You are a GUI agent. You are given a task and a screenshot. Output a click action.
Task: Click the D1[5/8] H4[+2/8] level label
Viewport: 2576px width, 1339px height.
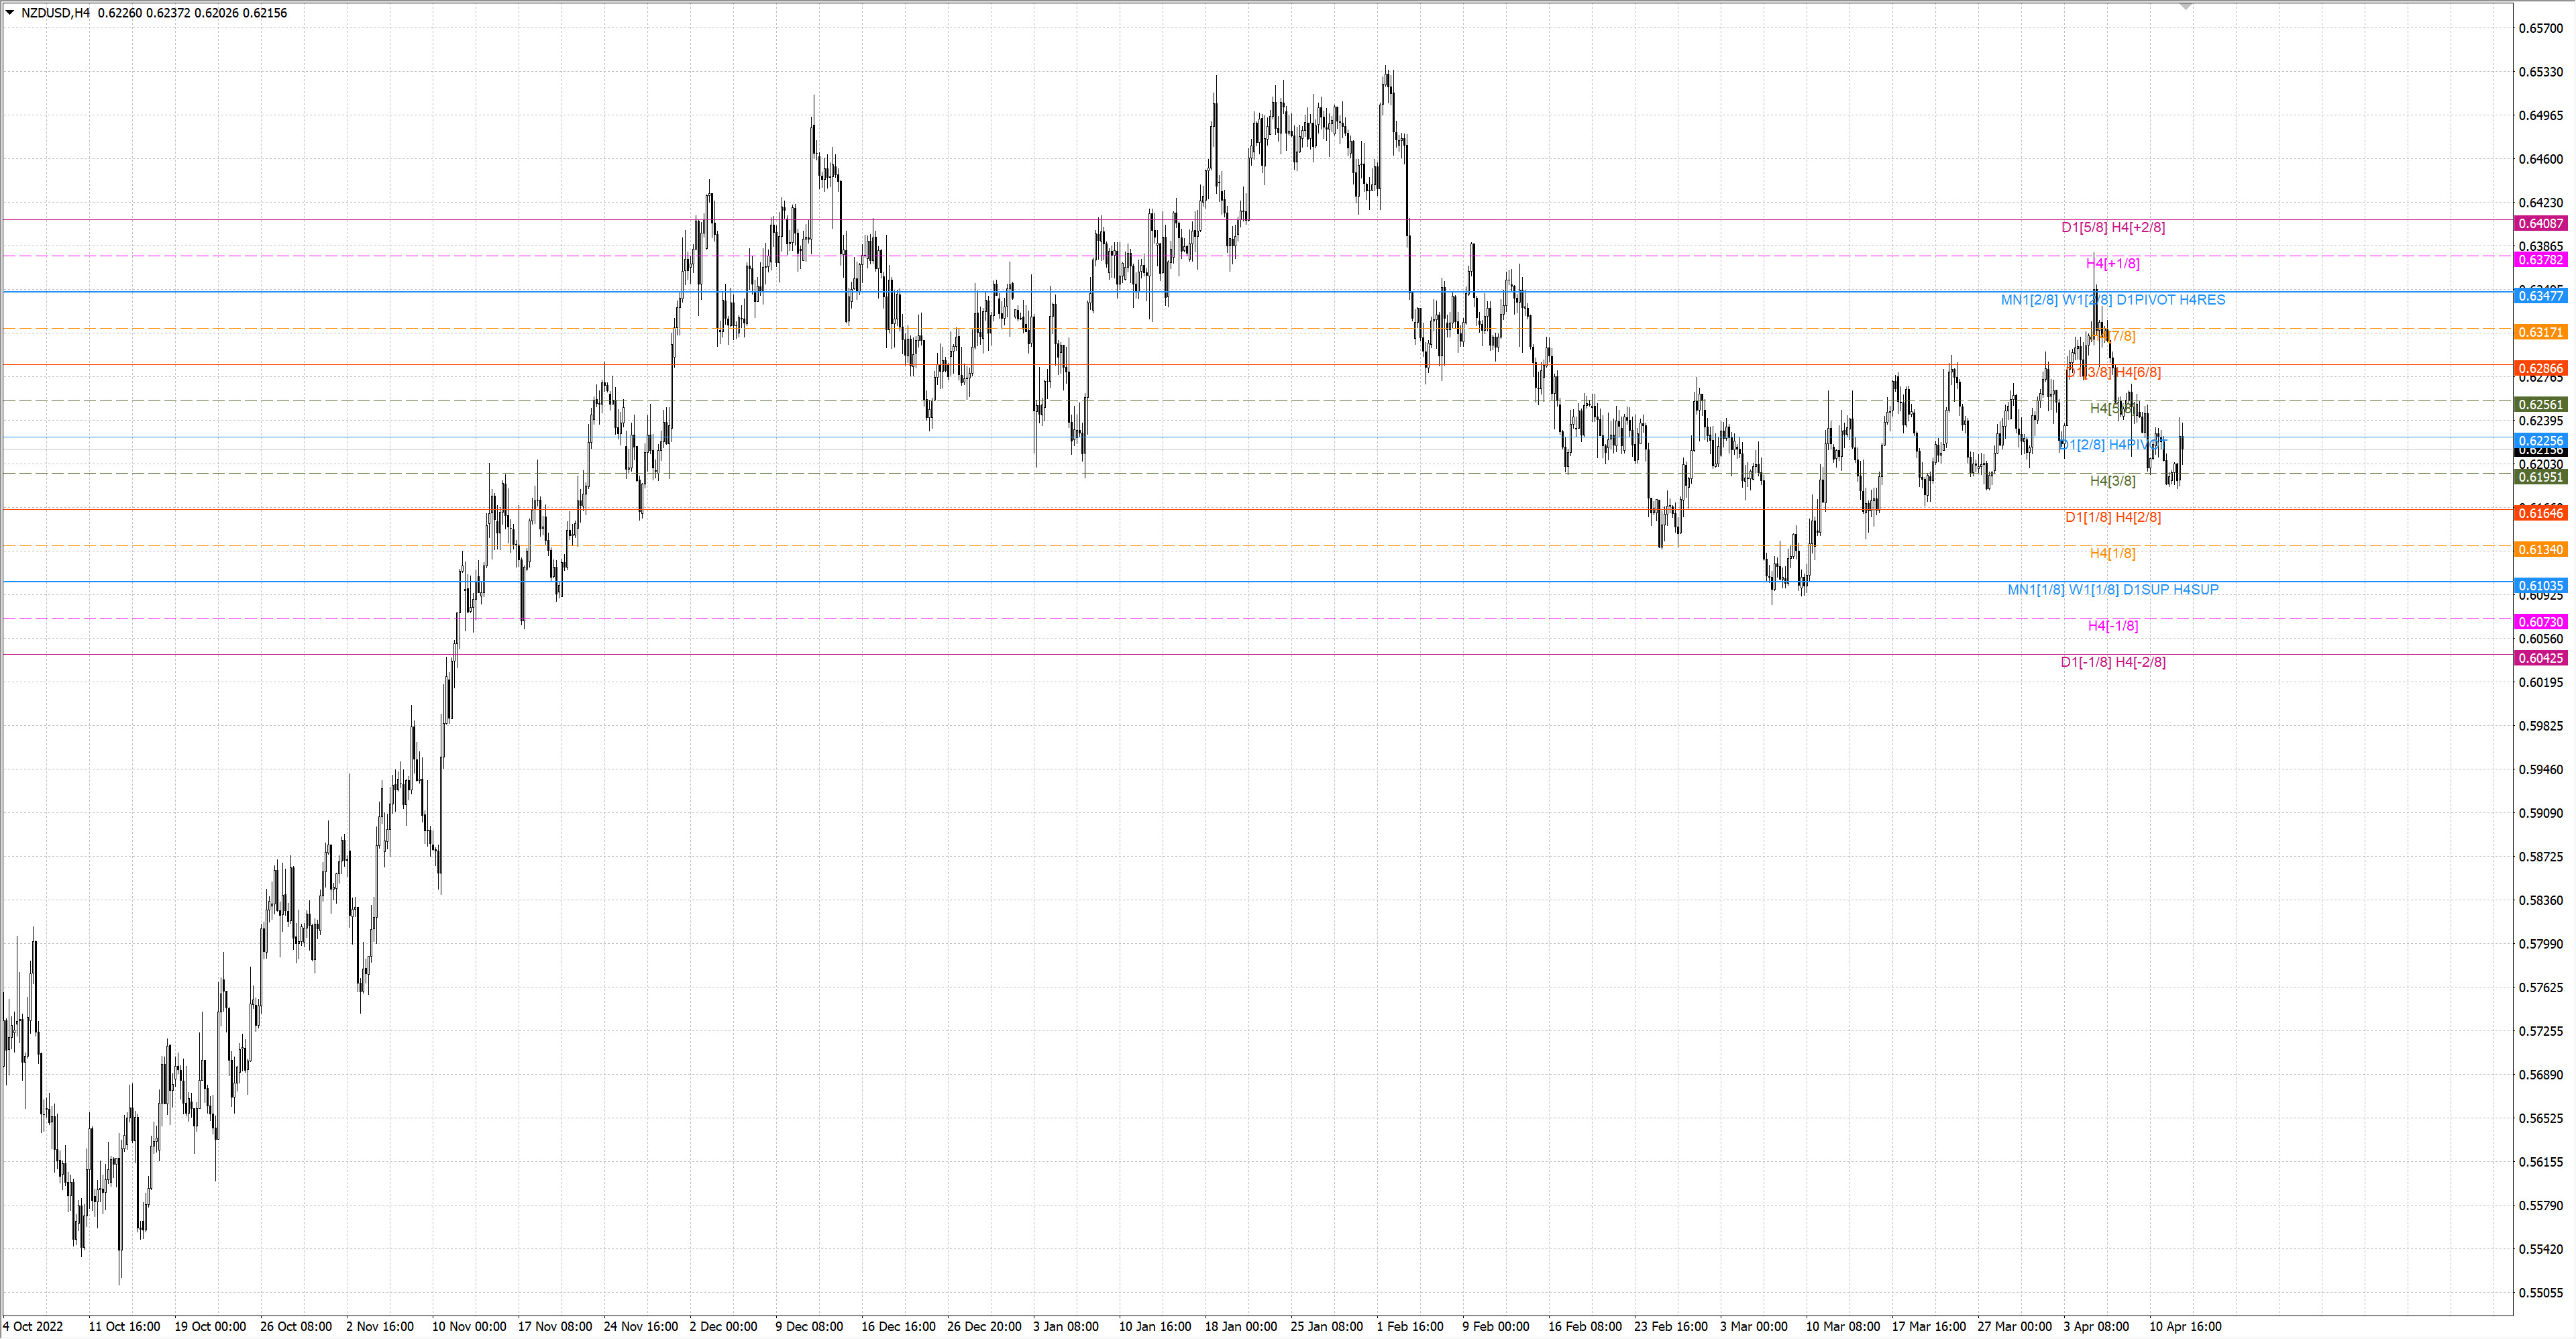(2113, 227)
